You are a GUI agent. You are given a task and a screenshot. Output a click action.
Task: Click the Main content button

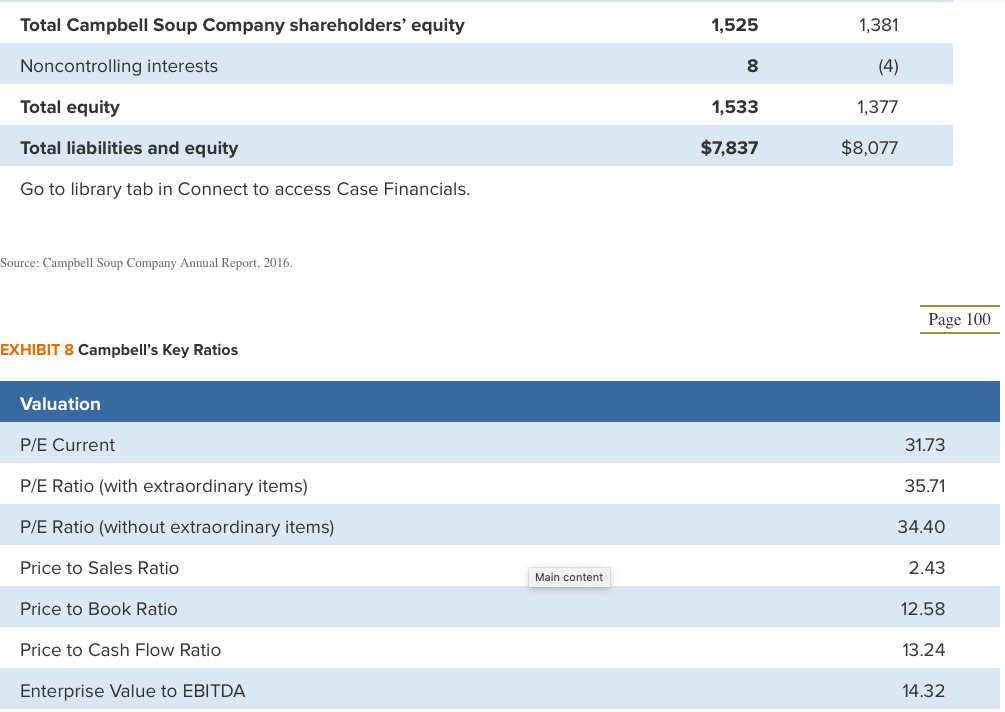pos(568,577)
